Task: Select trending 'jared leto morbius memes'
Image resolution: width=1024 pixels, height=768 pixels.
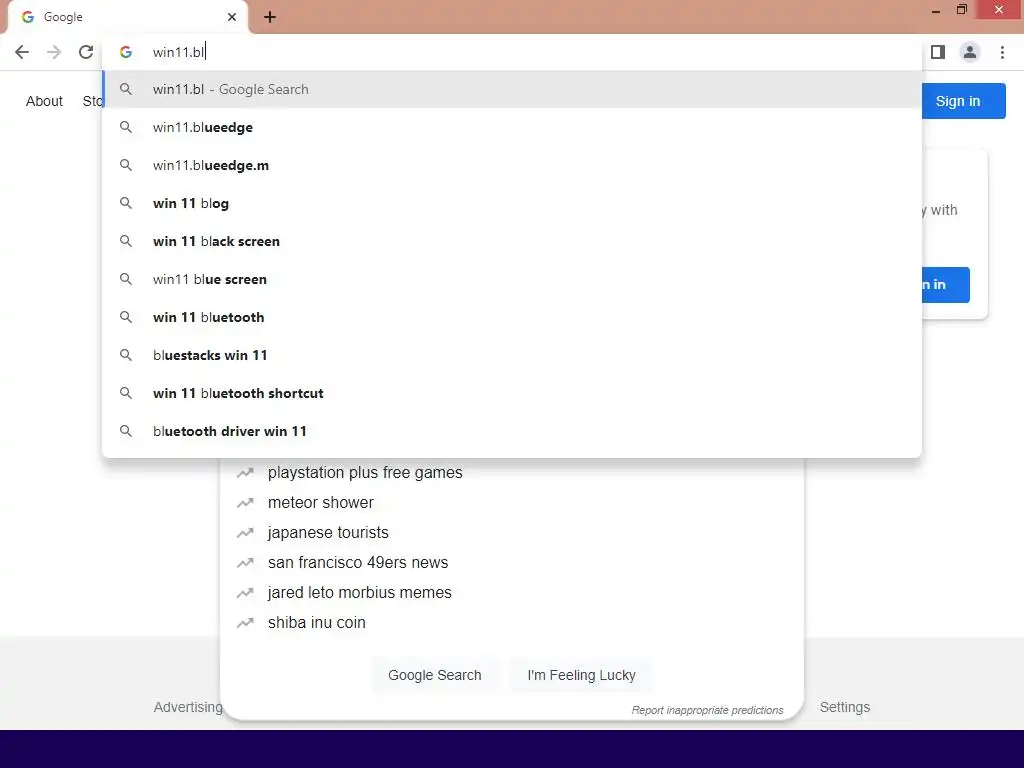Action: coord(359,592)
